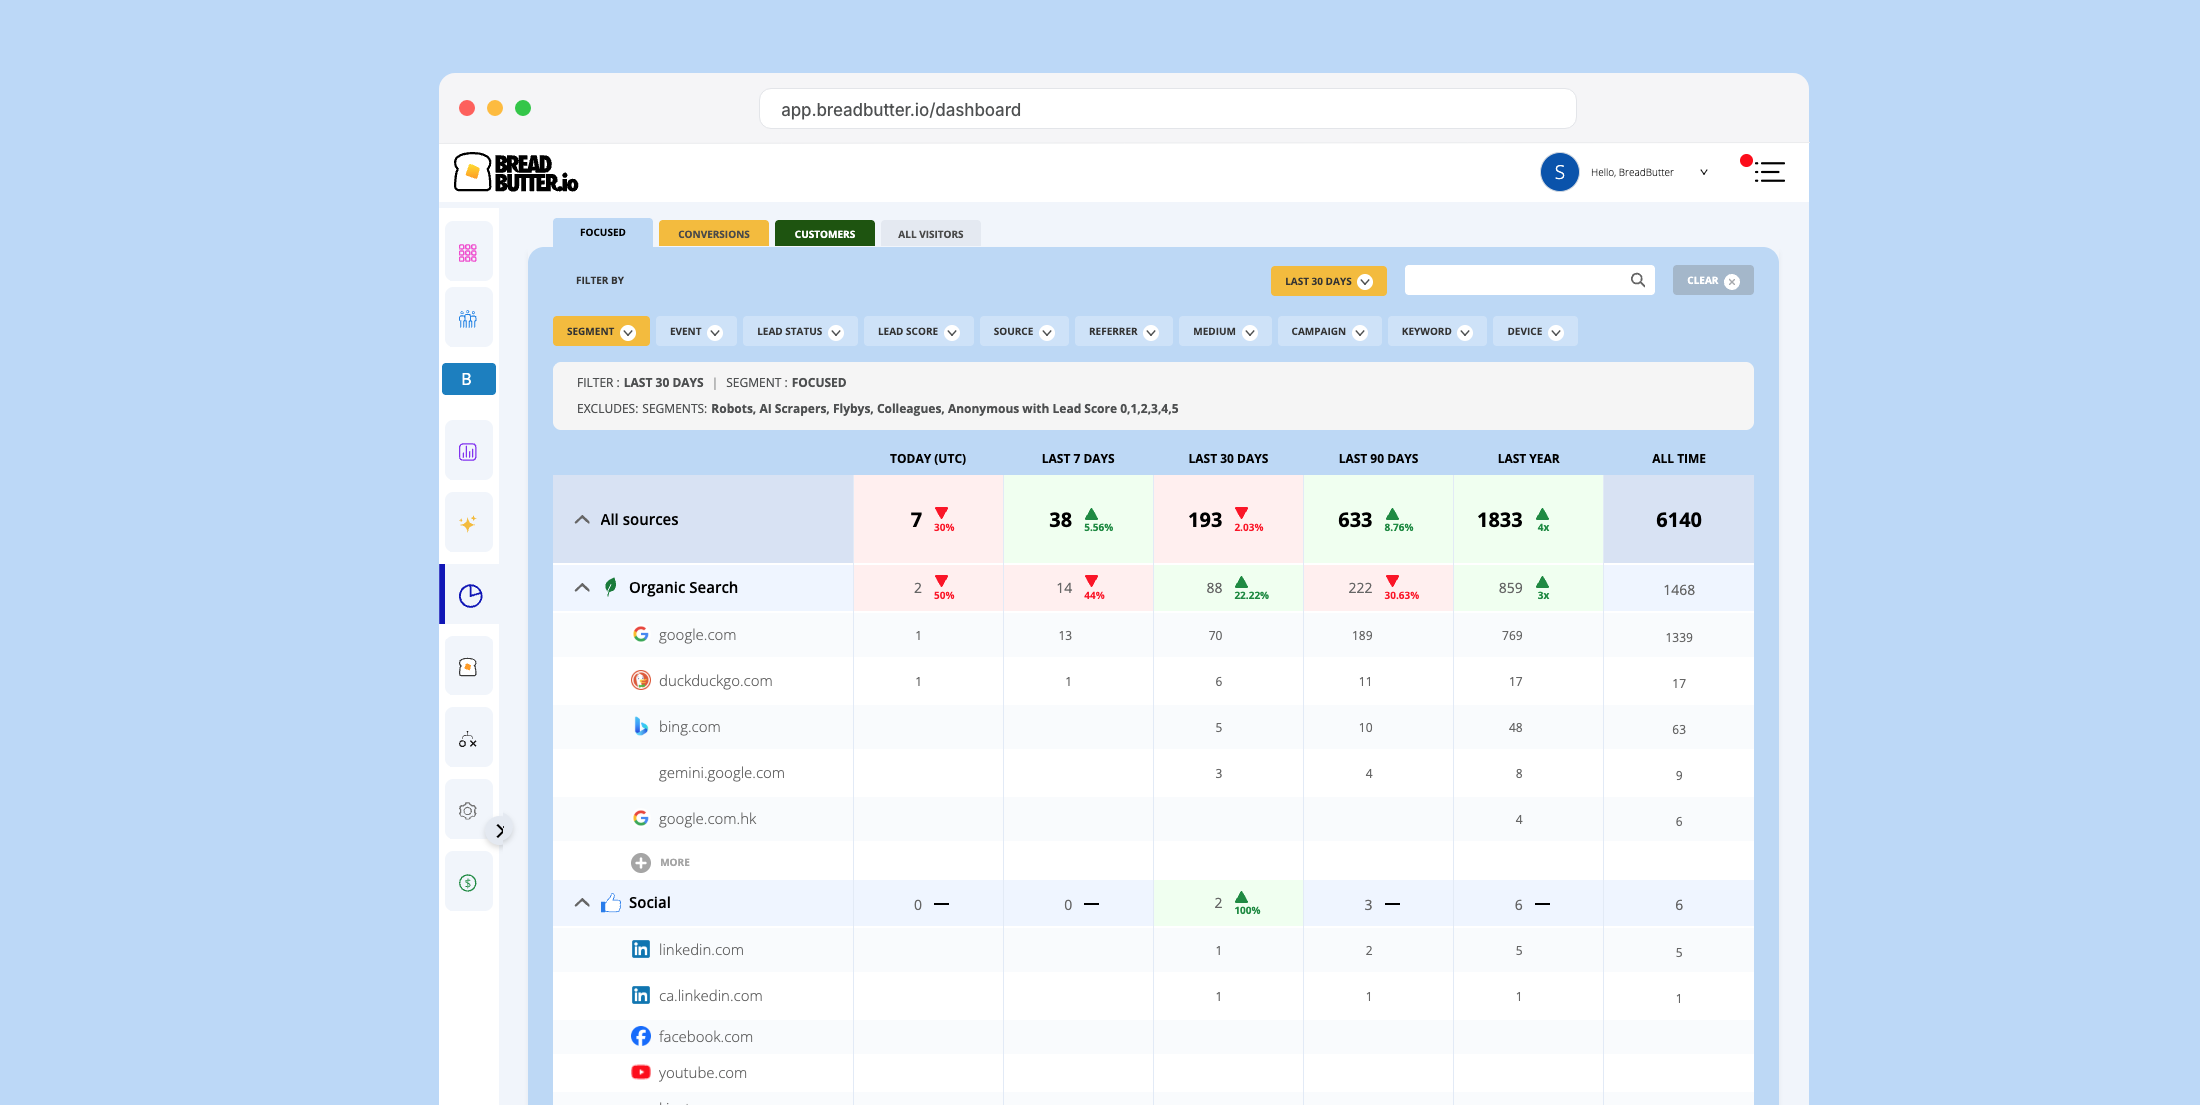Viewport: 2200px width, 1106px height.
Task: Click the green dollar billing sidebar icon
Action: coord(468,883)
